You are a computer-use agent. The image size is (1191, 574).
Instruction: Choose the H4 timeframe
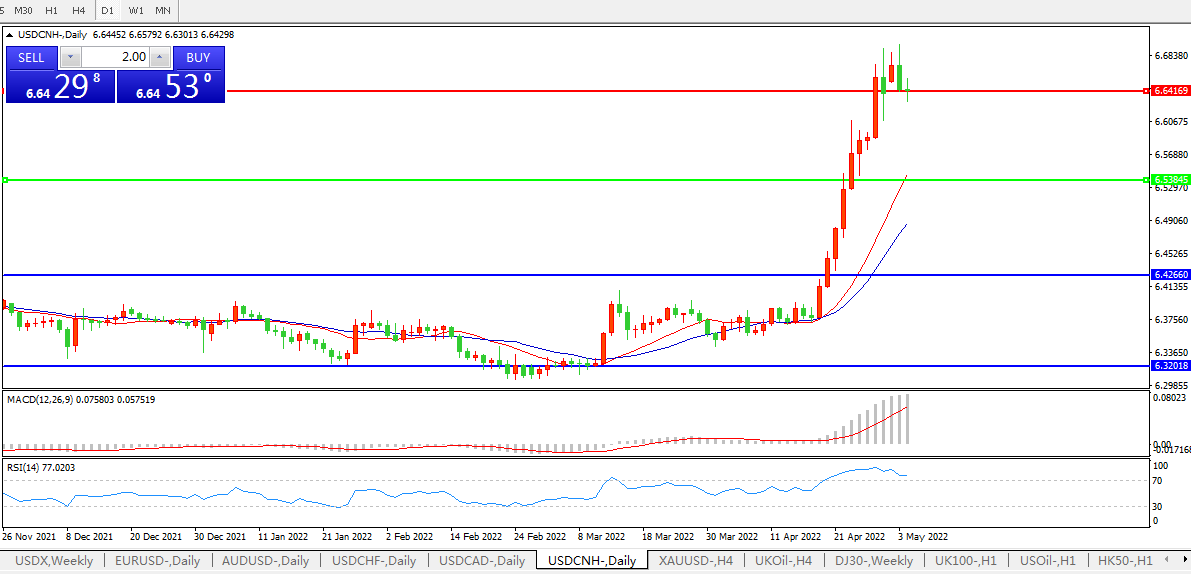(78, 10)
